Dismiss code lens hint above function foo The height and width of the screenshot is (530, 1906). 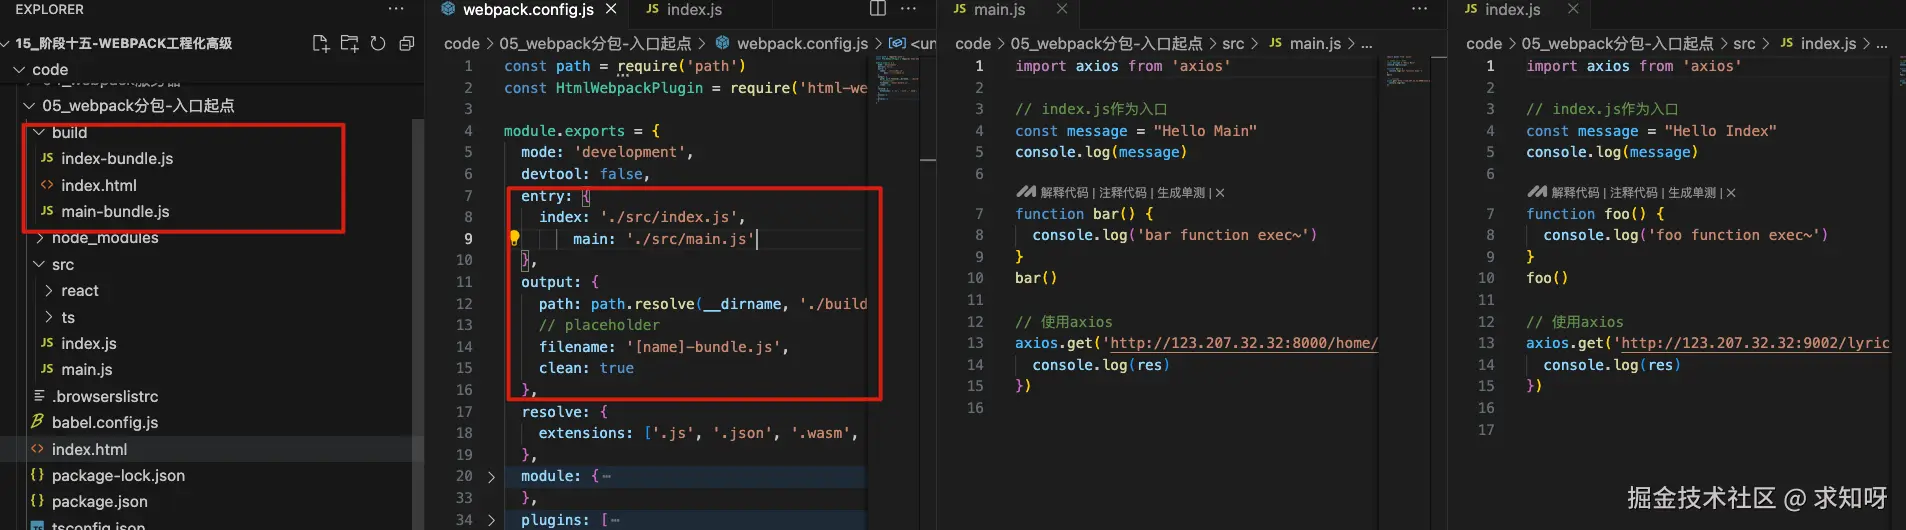click(x=1731, y=193)
